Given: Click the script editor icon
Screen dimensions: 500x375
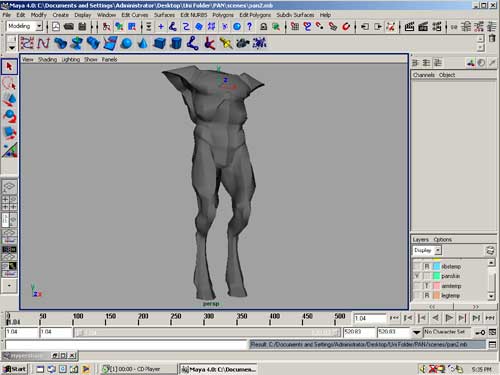Looking at the screenshot, I should (492, 344).
